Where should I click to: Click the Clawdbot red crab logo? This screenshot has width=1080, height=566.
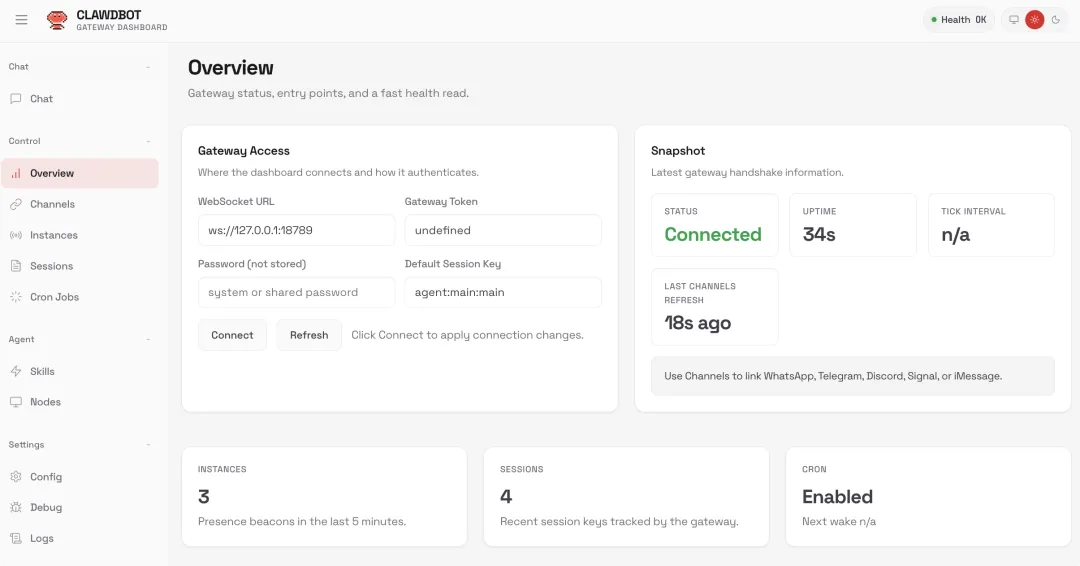tap(58, 20)
